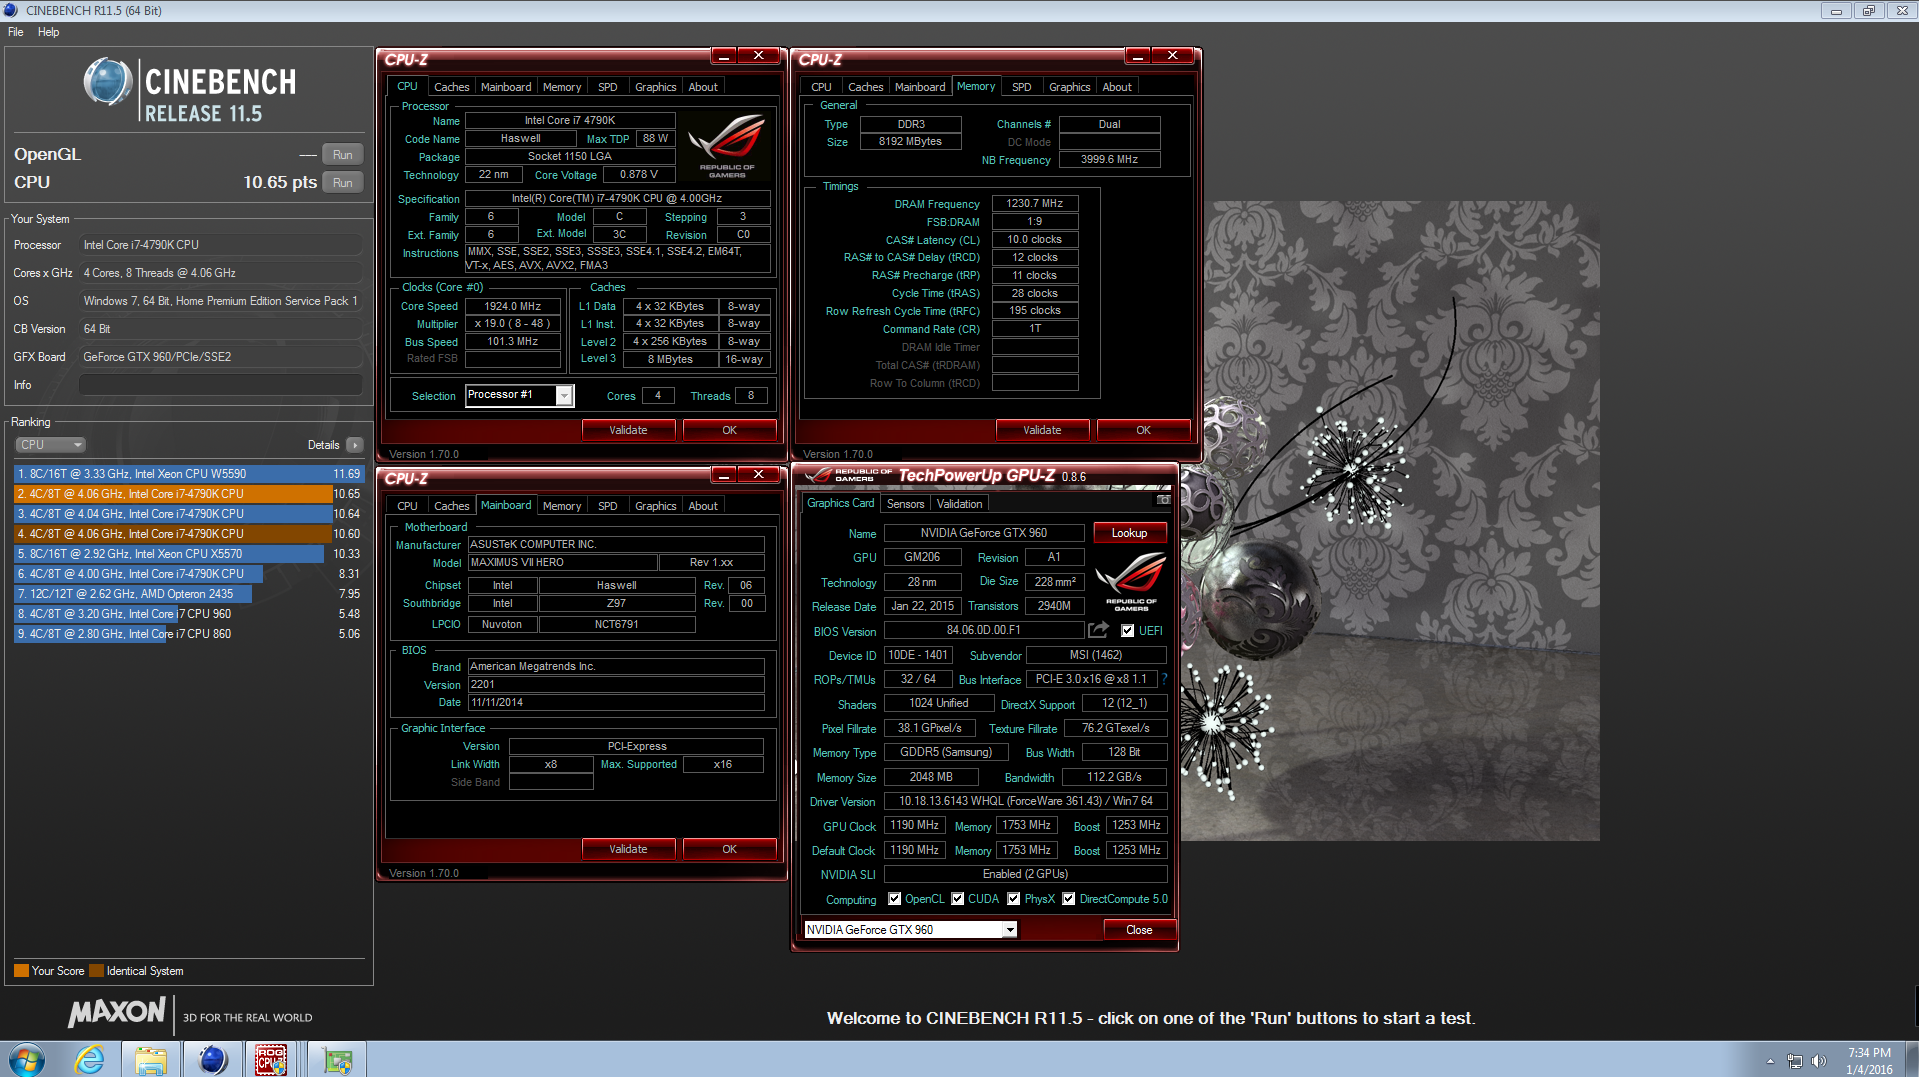Expand the ranking Details arrow button

[355, 445]
